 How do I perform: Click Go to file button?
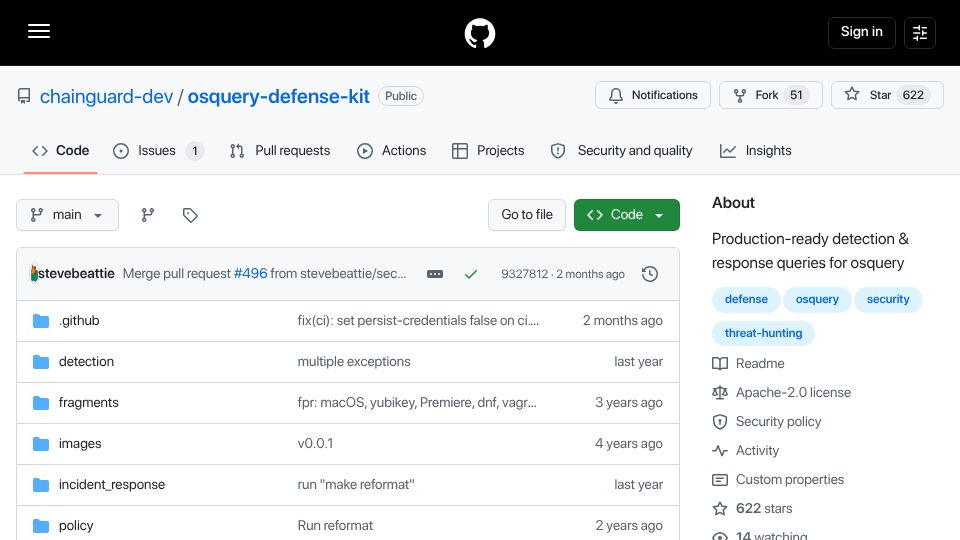(x=527, y=215)
